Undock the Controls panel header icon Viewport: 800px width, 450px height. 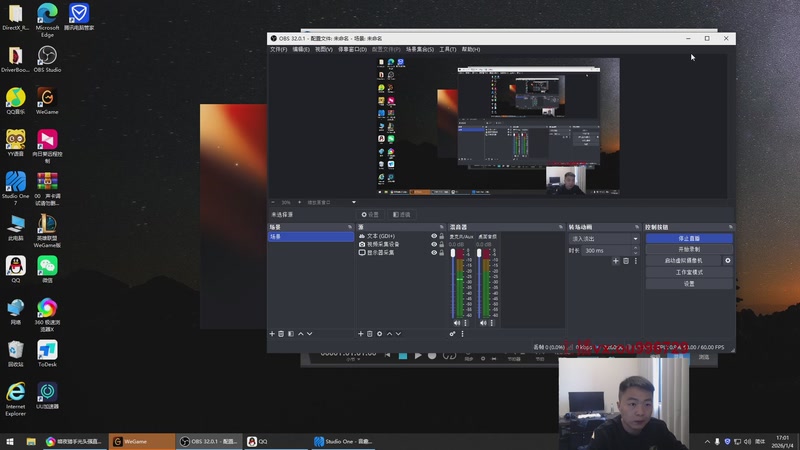[731, 227]
